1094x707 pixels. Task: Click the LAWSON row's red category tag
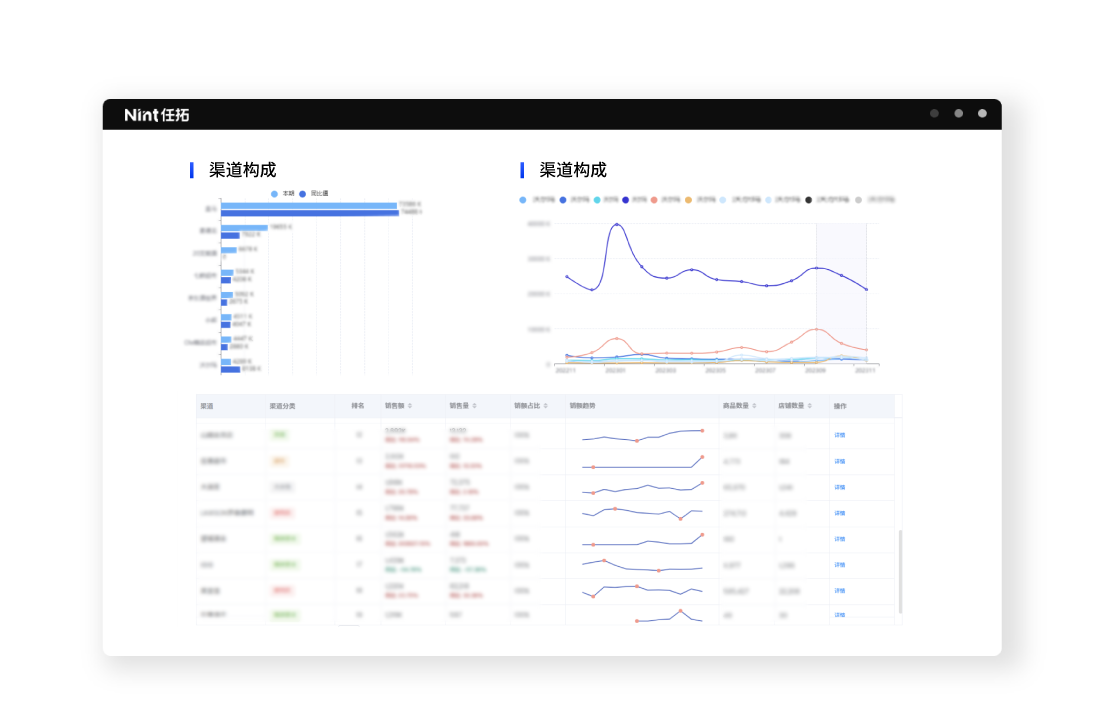(x=281, y=513)
